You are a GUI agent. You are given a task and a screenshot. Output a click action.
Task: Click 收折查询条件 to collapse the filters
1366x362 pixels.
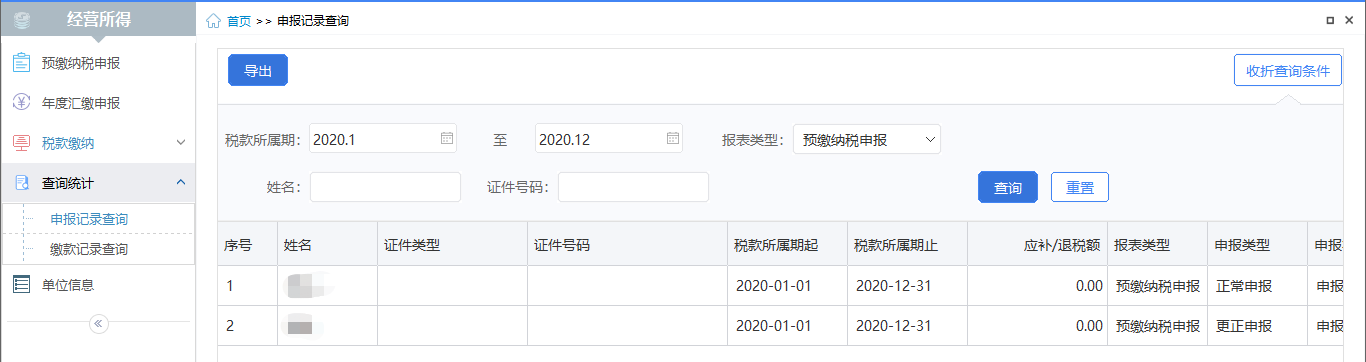coord(1288,70)
